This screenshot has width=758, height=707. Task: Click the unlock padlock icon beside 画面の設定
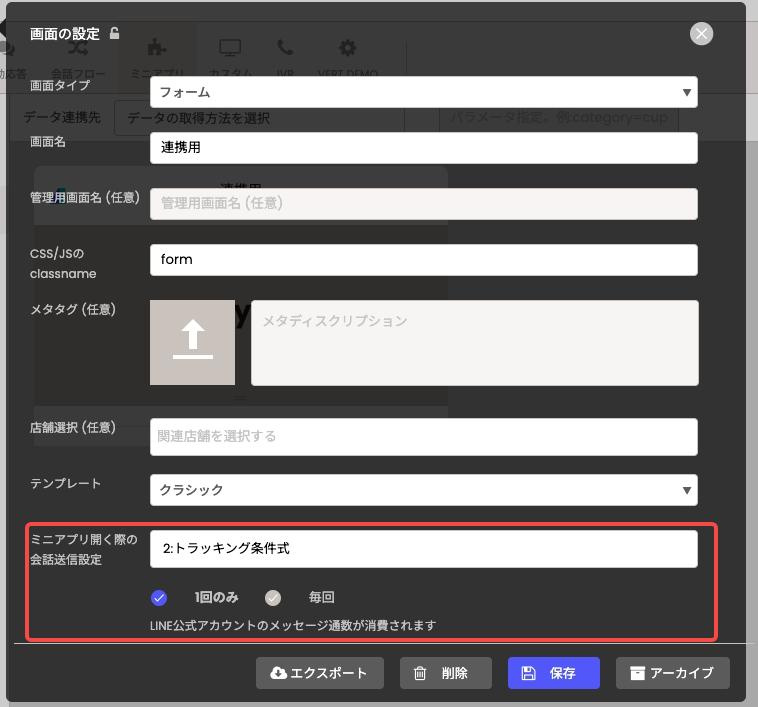(x=115, y=33)
